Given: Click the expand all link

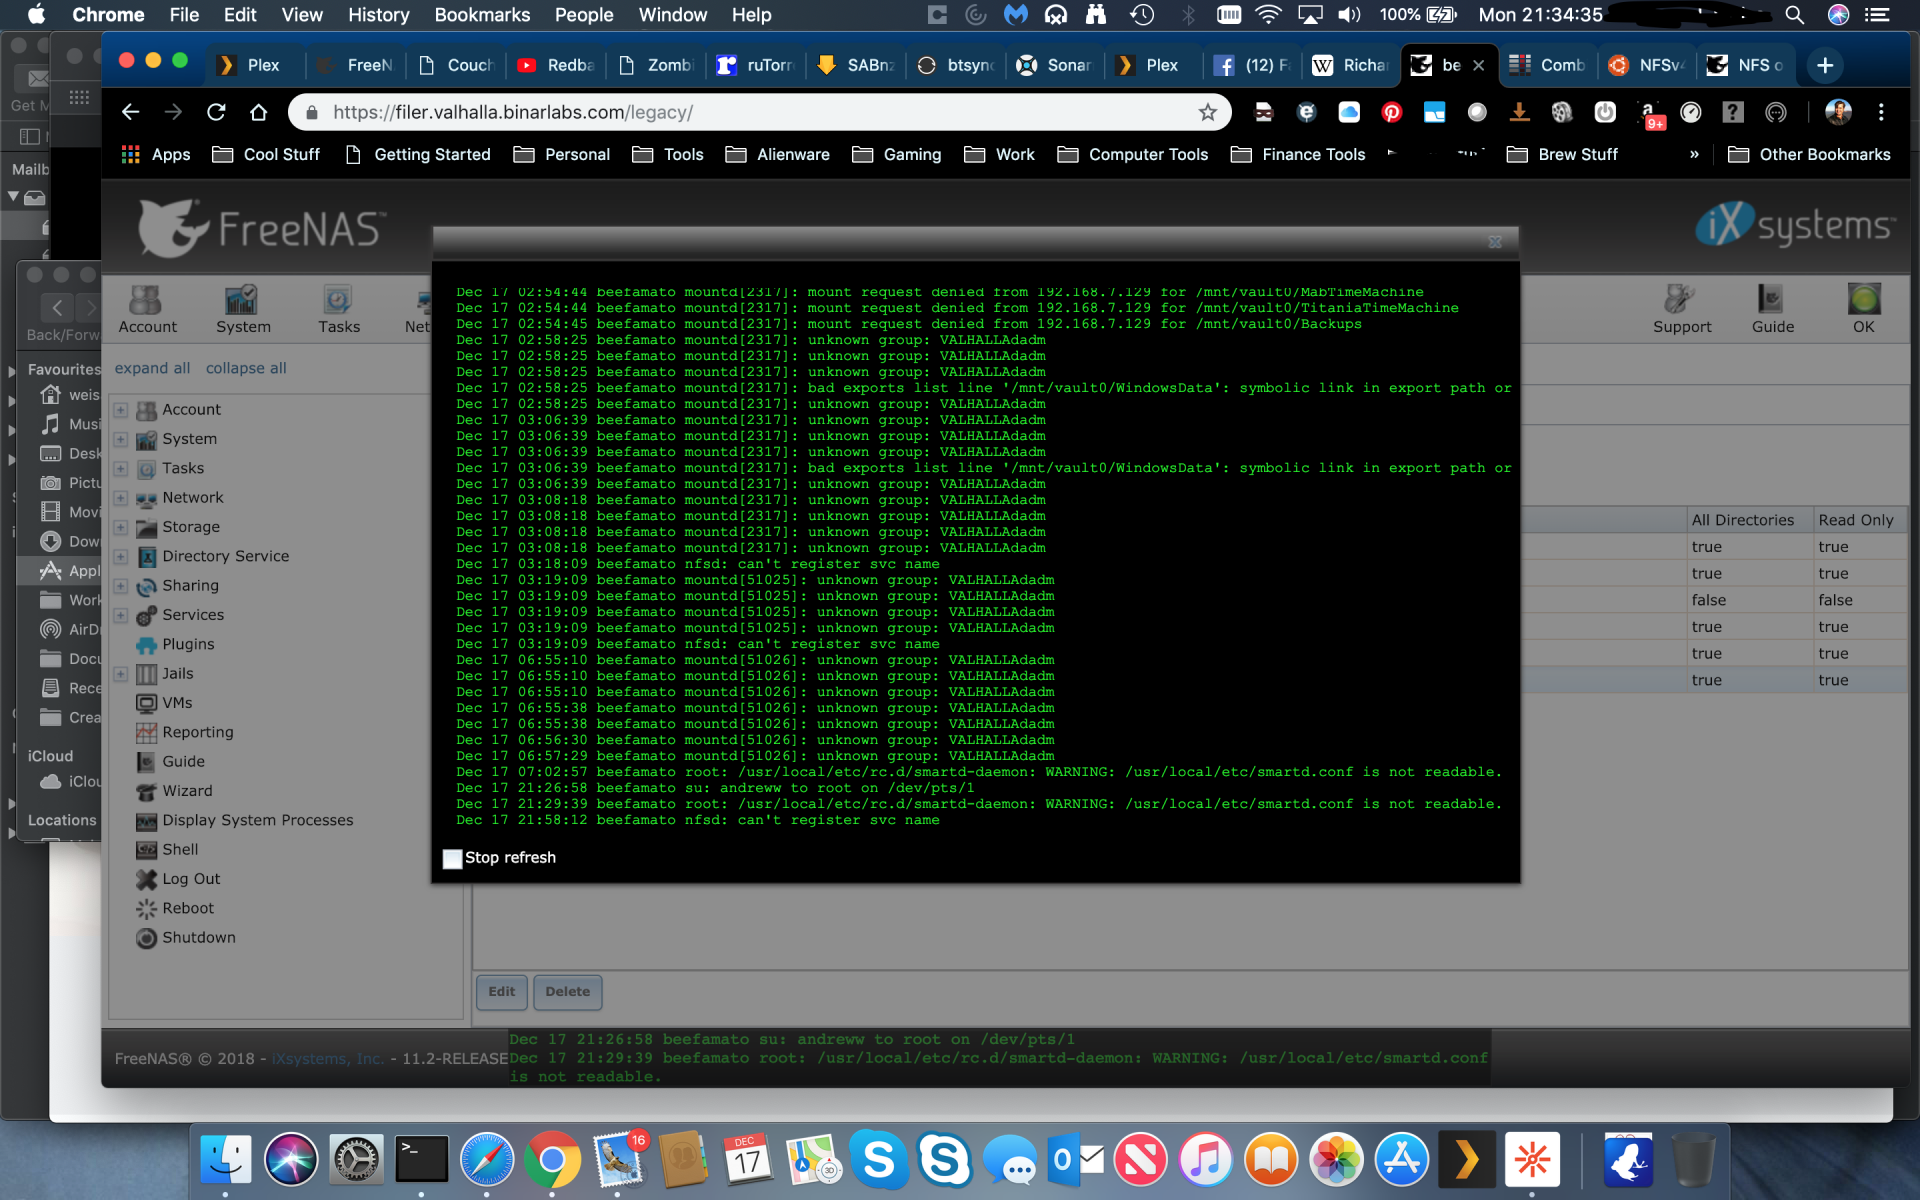Looking at the screenshot, I should pyautogui.click(x=152, y=368).
